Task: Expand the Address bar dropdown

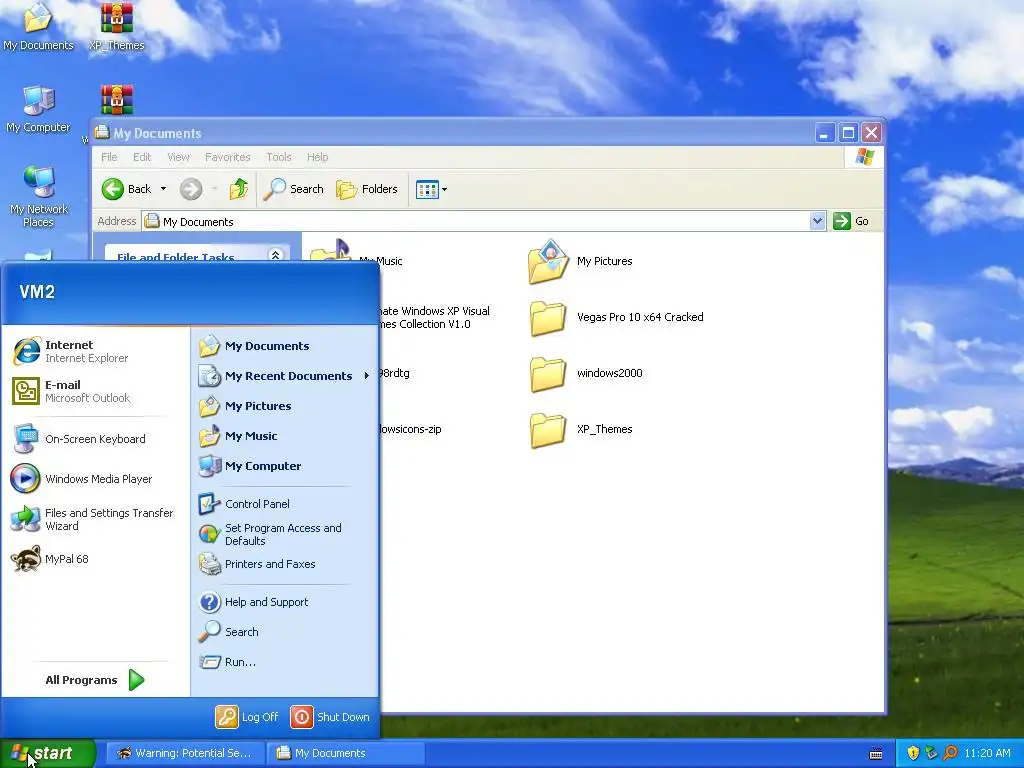Action: point(817,221)
